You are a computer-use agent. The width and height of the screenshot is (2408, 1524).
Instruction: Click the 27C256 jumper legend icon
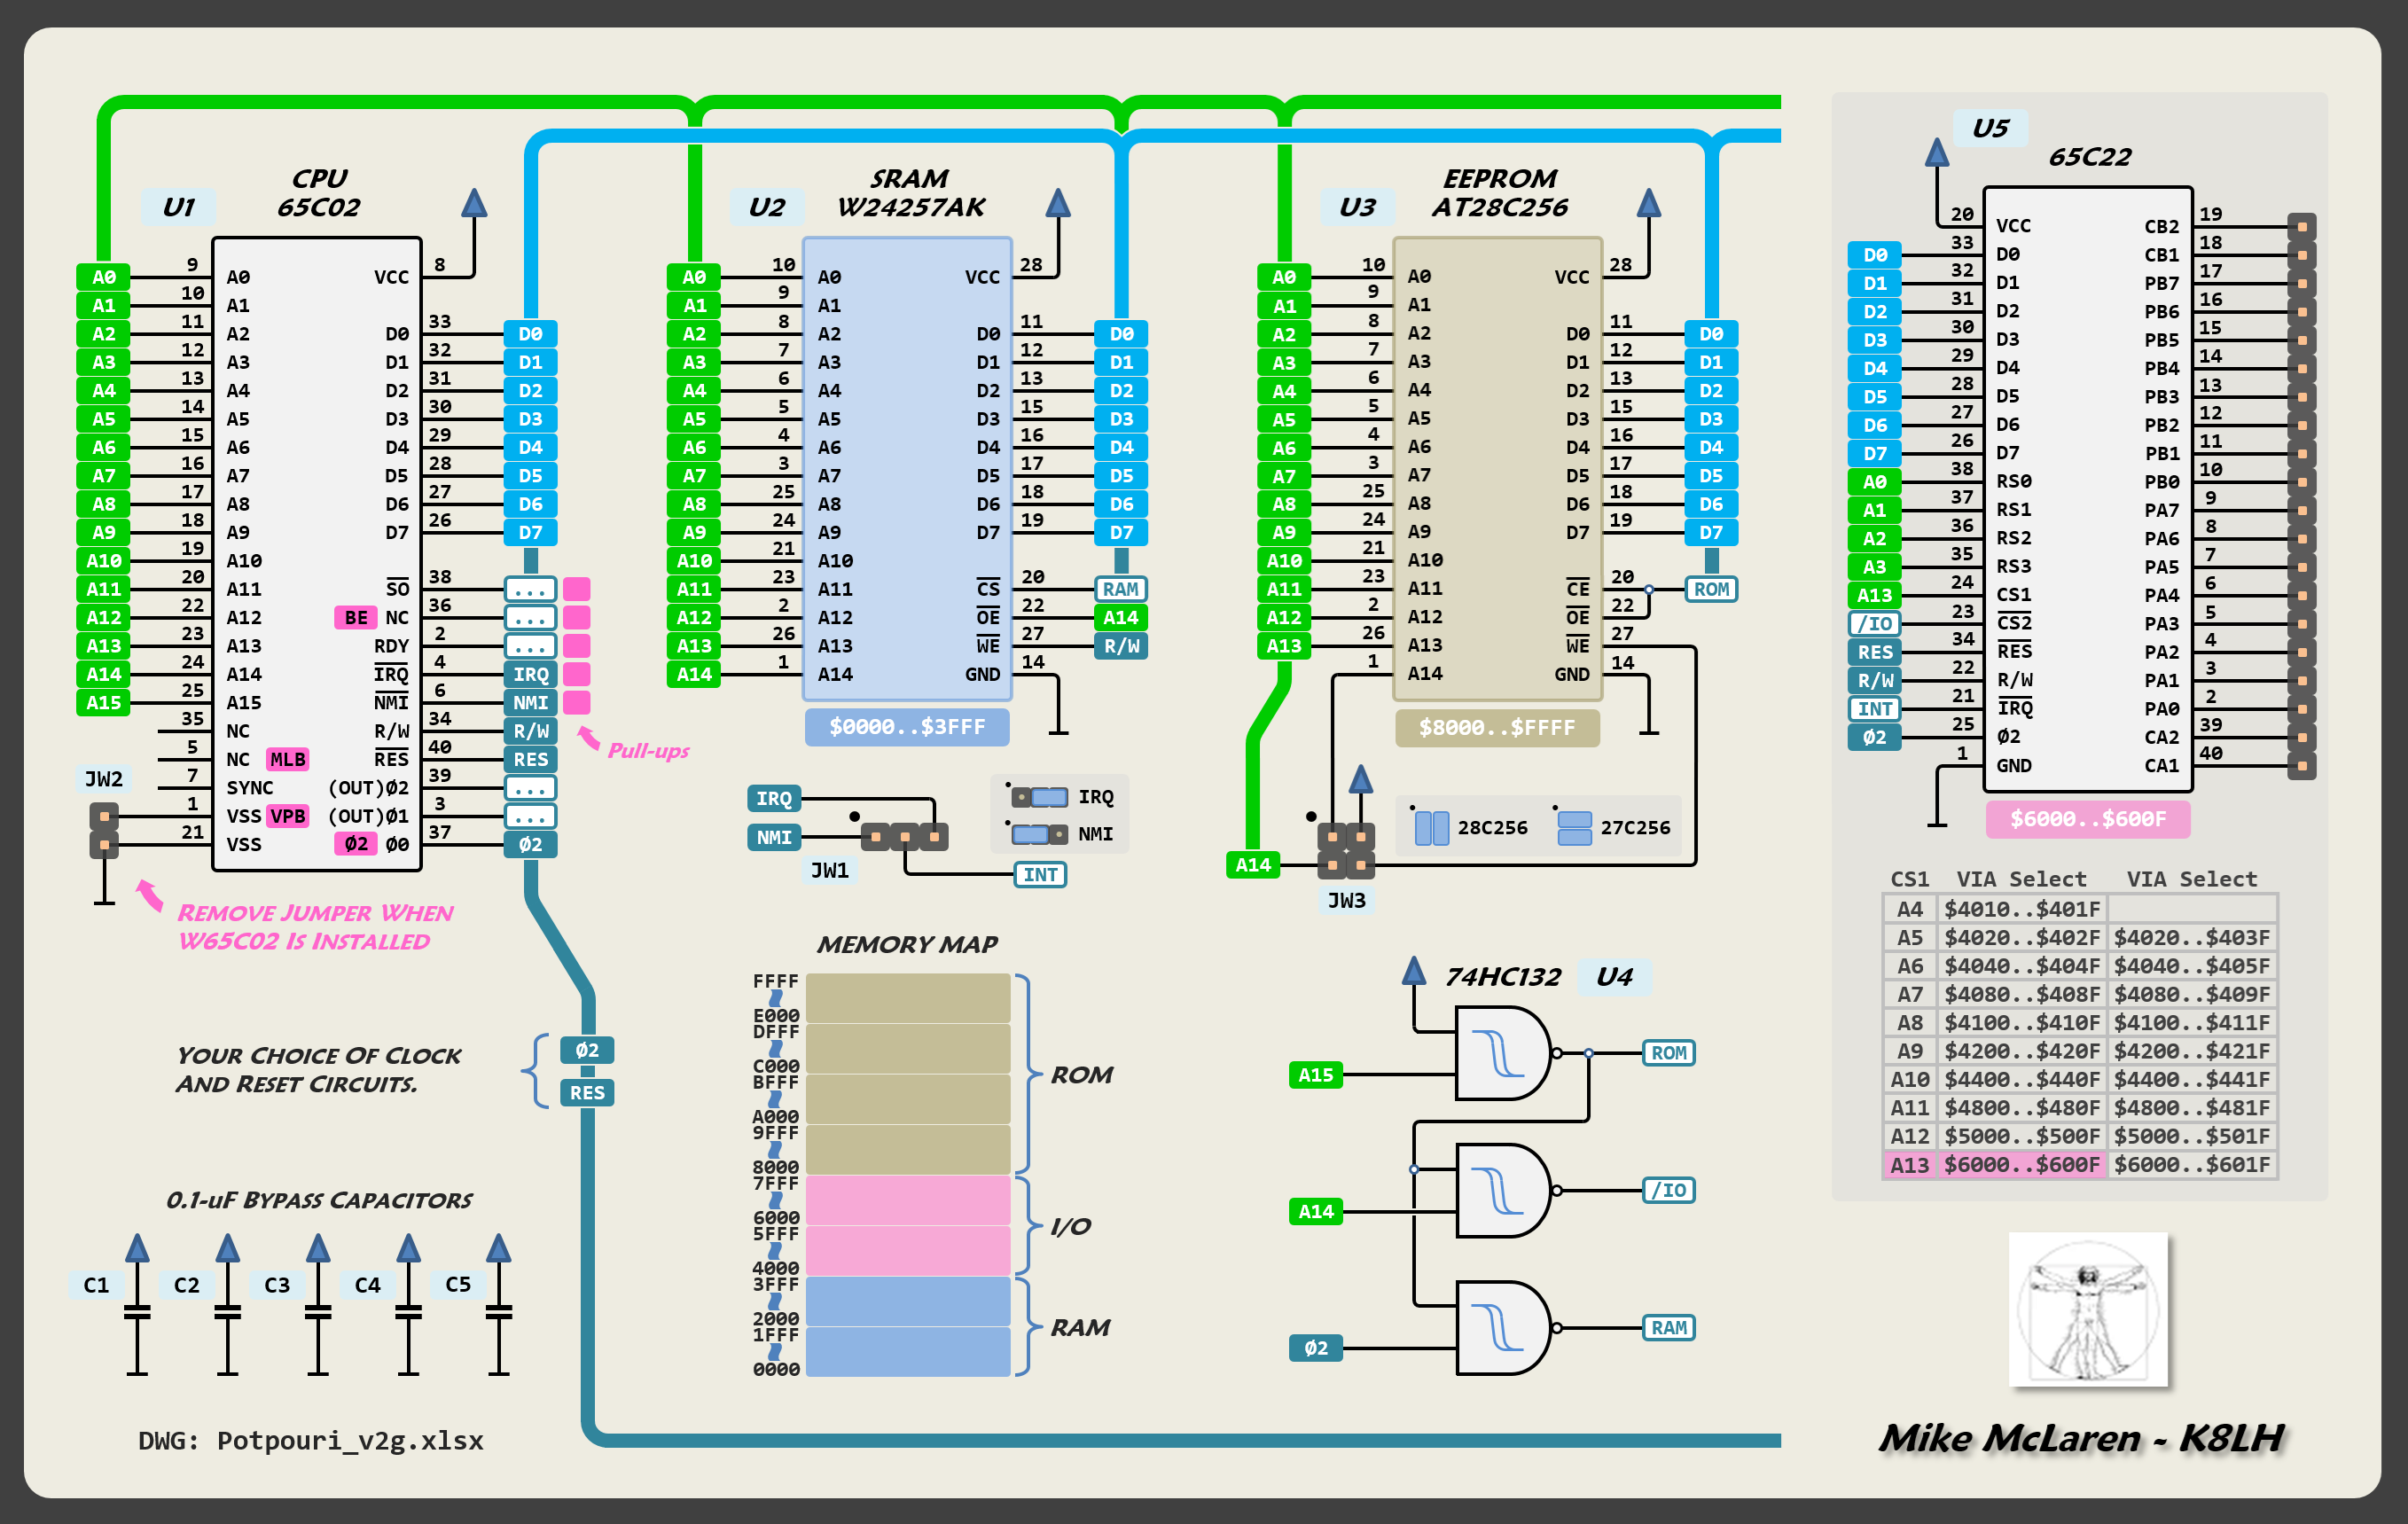click(x=1574, y=828)
